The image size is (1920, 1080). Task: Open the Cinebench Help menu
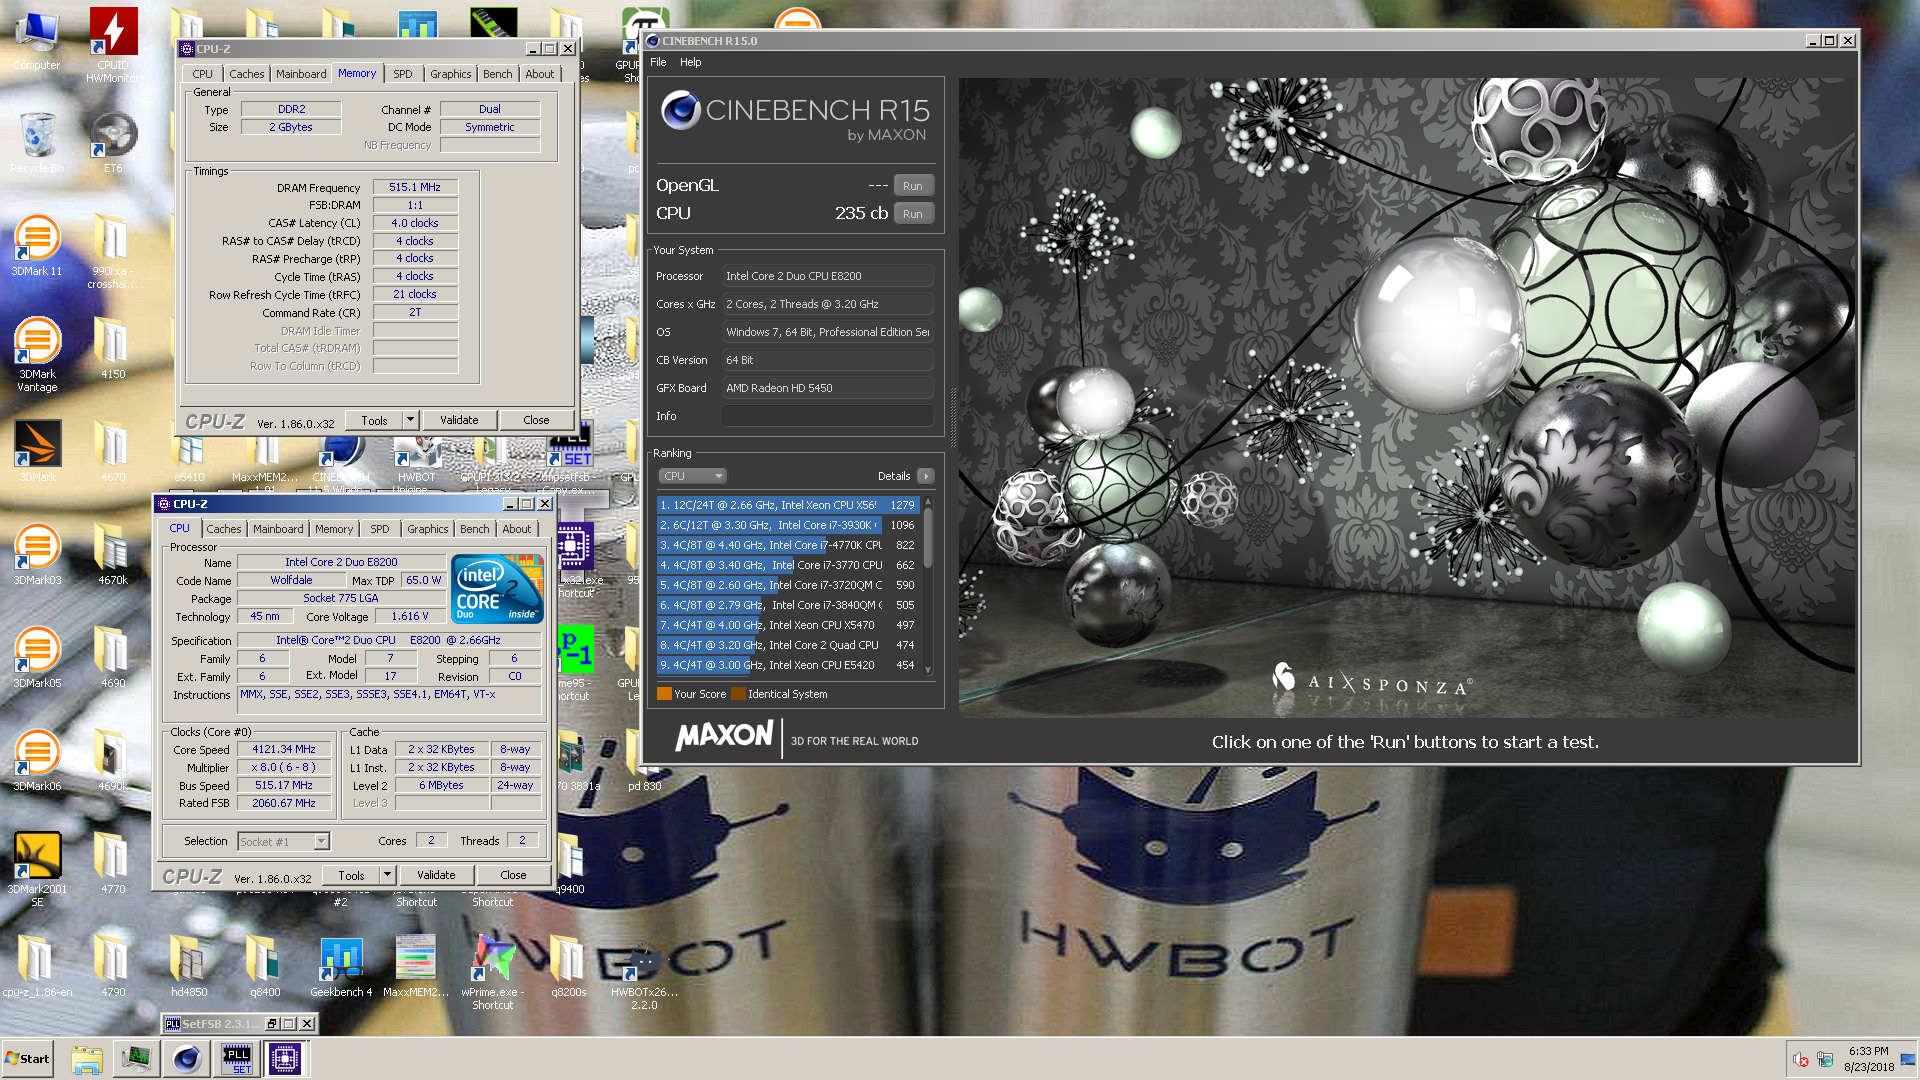691,62
